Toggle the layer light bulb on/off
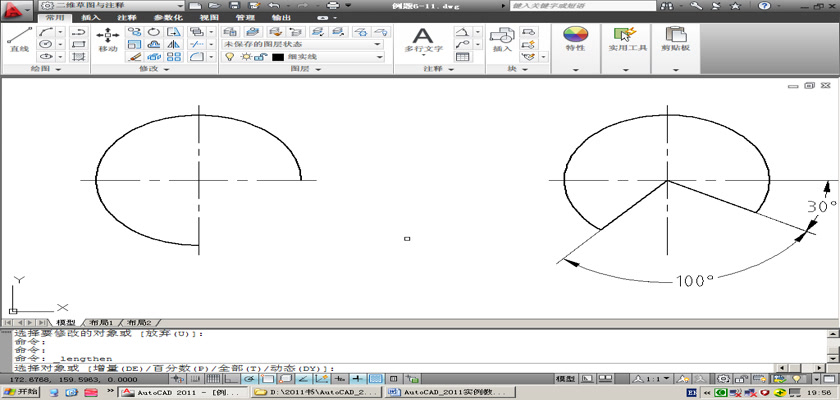The image size is (840, 400). pyautogui.click(x=229, y=57)
